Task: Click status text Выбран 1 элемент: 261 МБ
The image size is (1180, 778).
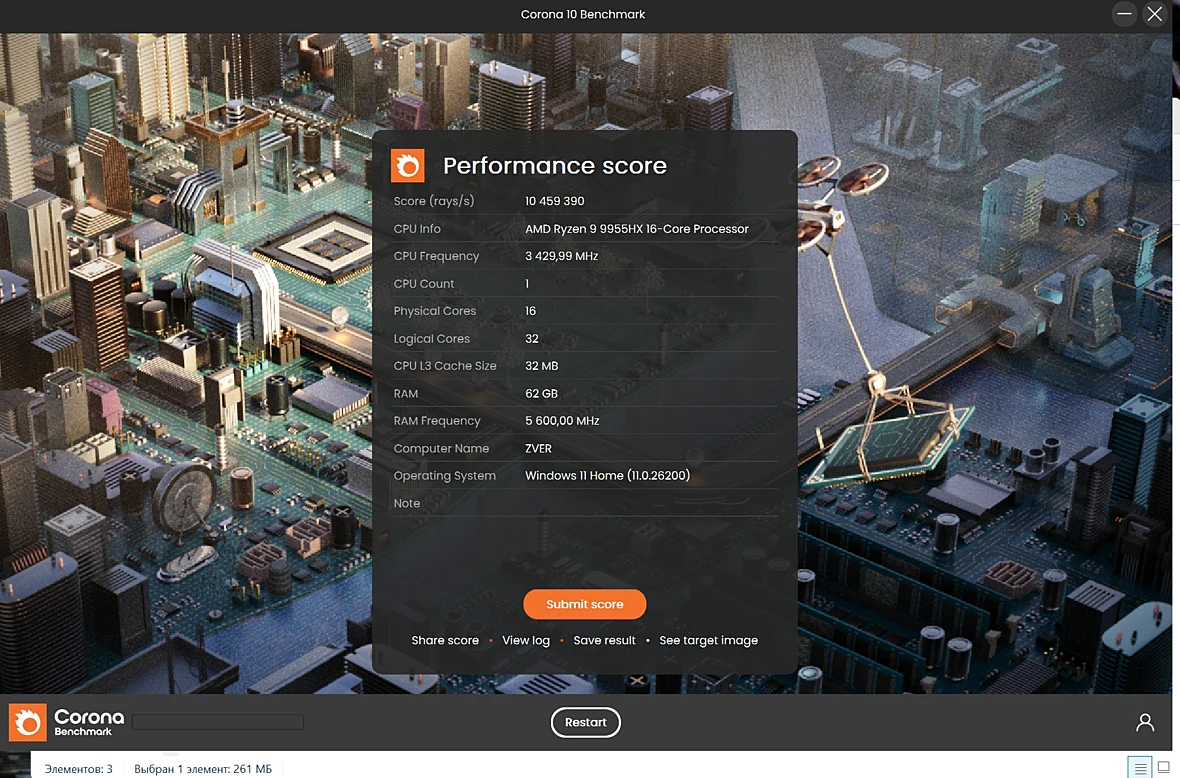Action: 203,769
